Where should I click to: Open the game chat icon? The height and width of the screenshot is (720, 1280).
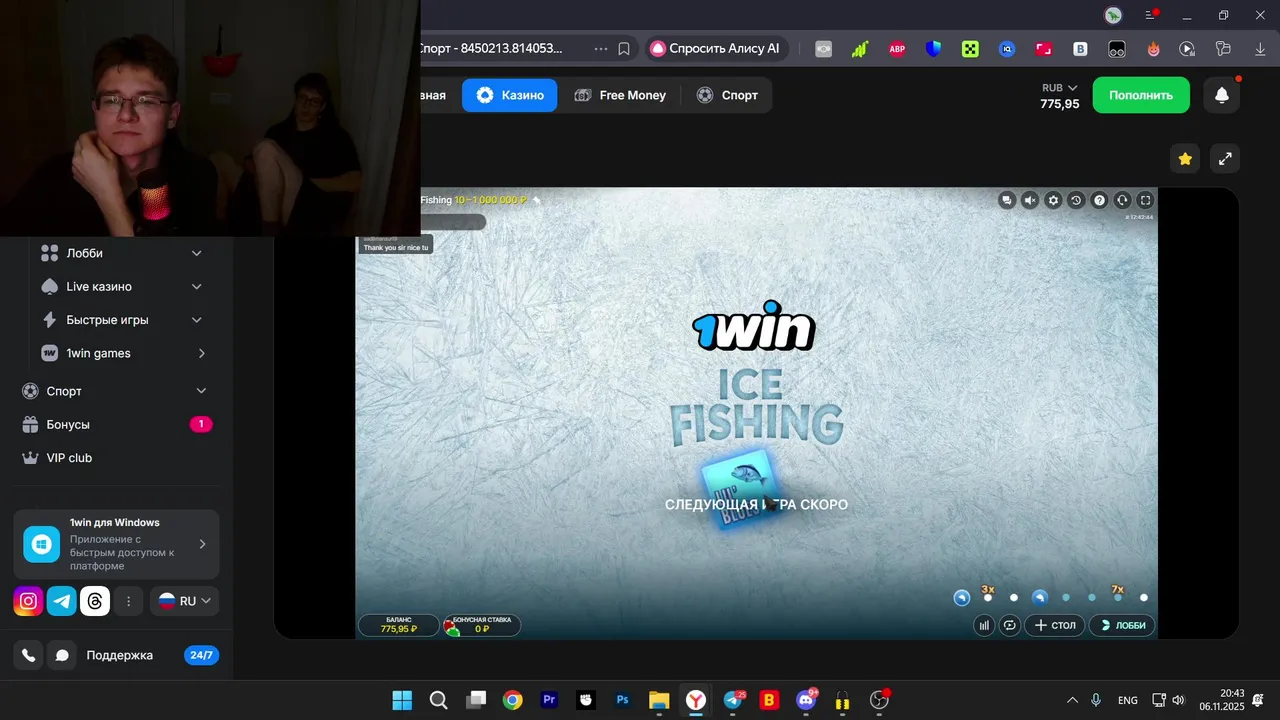click(x=1008, y=200)
